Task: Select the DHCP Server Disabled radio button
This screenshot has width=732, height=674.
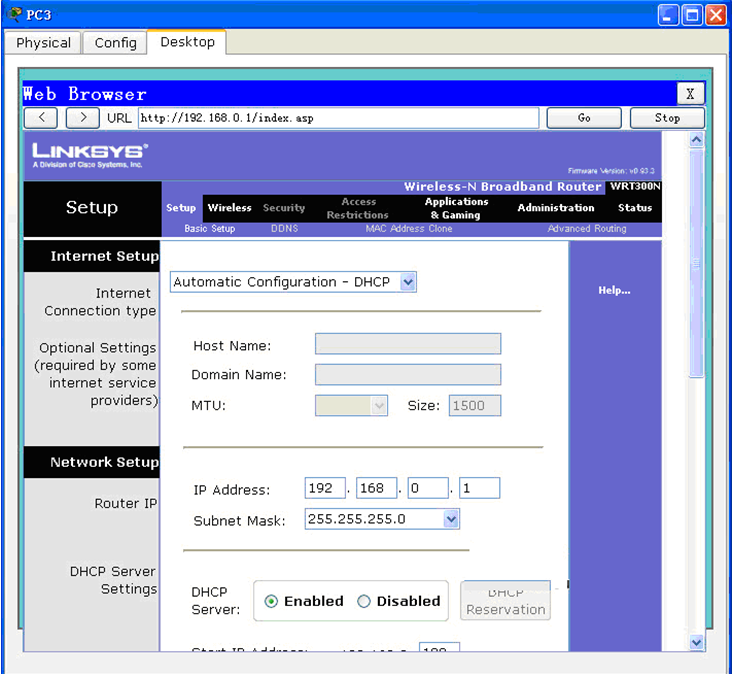Action: click(364, 601)
